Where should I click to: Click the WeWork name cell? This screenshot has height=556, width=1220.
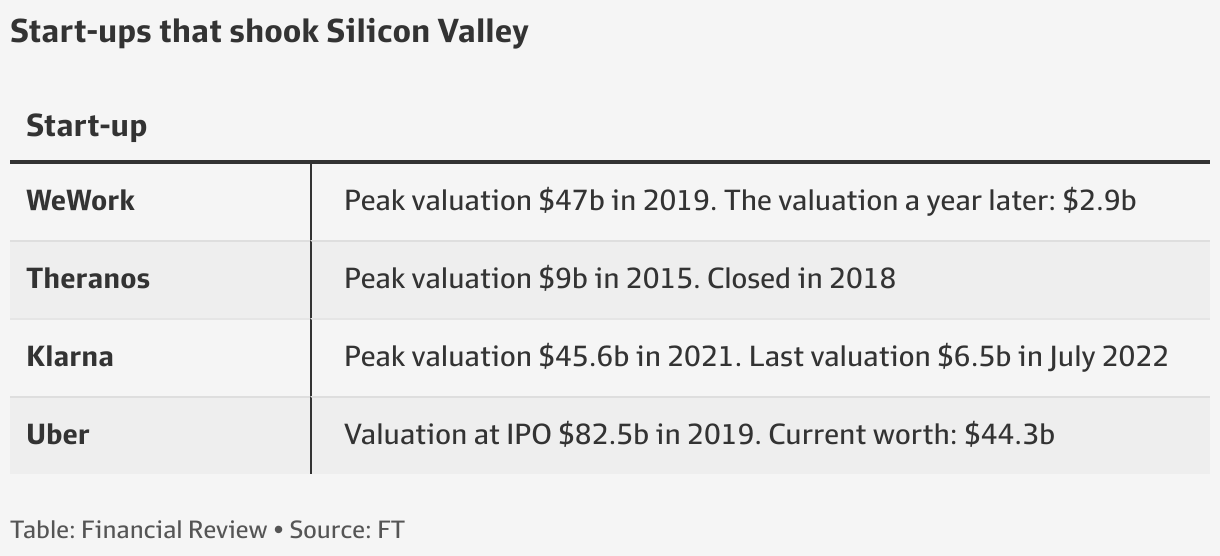click(x=80, y=200)
